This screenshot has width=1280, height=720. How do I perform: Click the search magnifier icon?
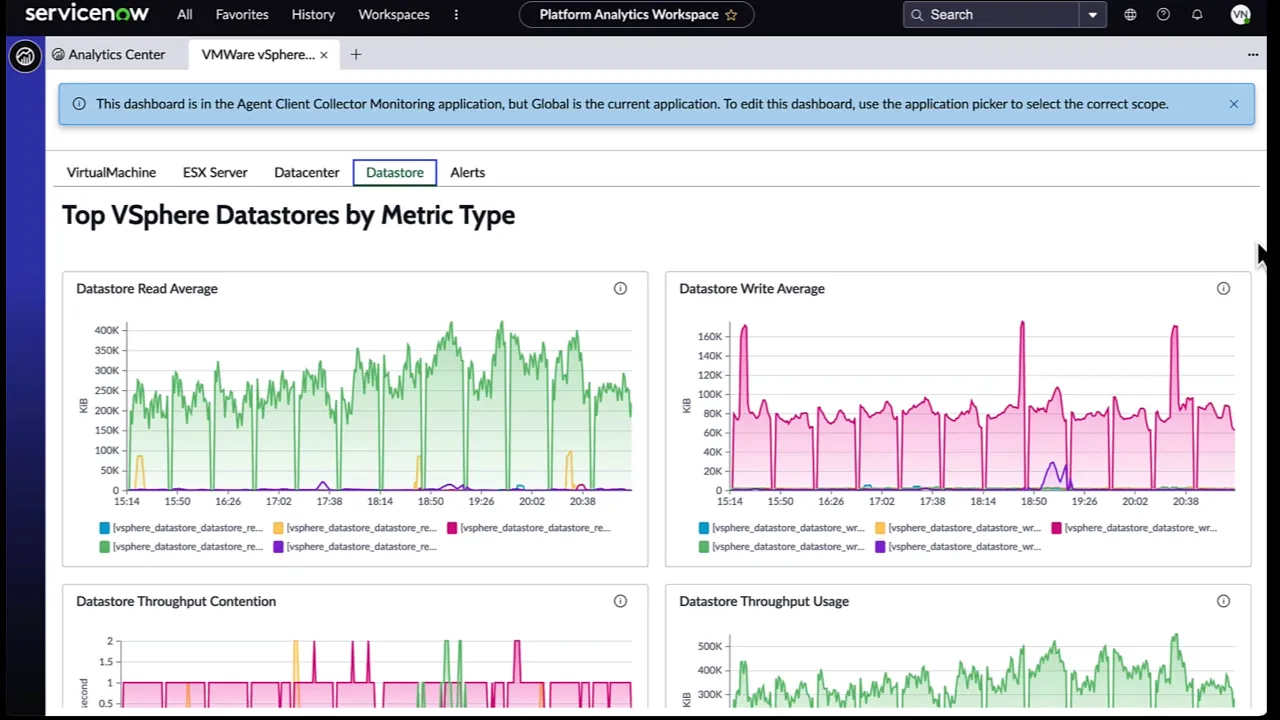[917, 14]
